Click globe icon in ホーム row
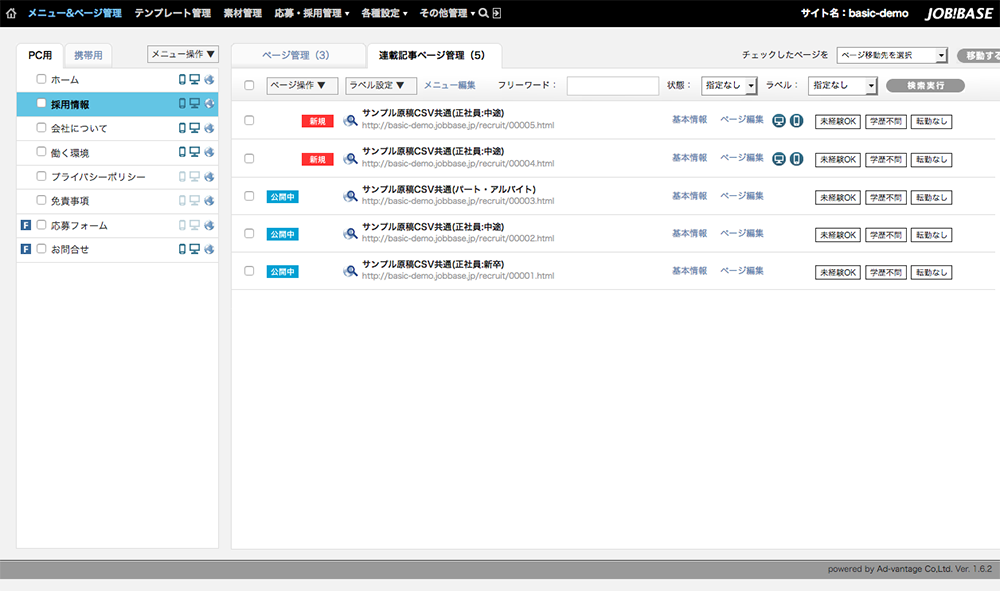This screenshot has width=1000, height=591. (209, 80)
